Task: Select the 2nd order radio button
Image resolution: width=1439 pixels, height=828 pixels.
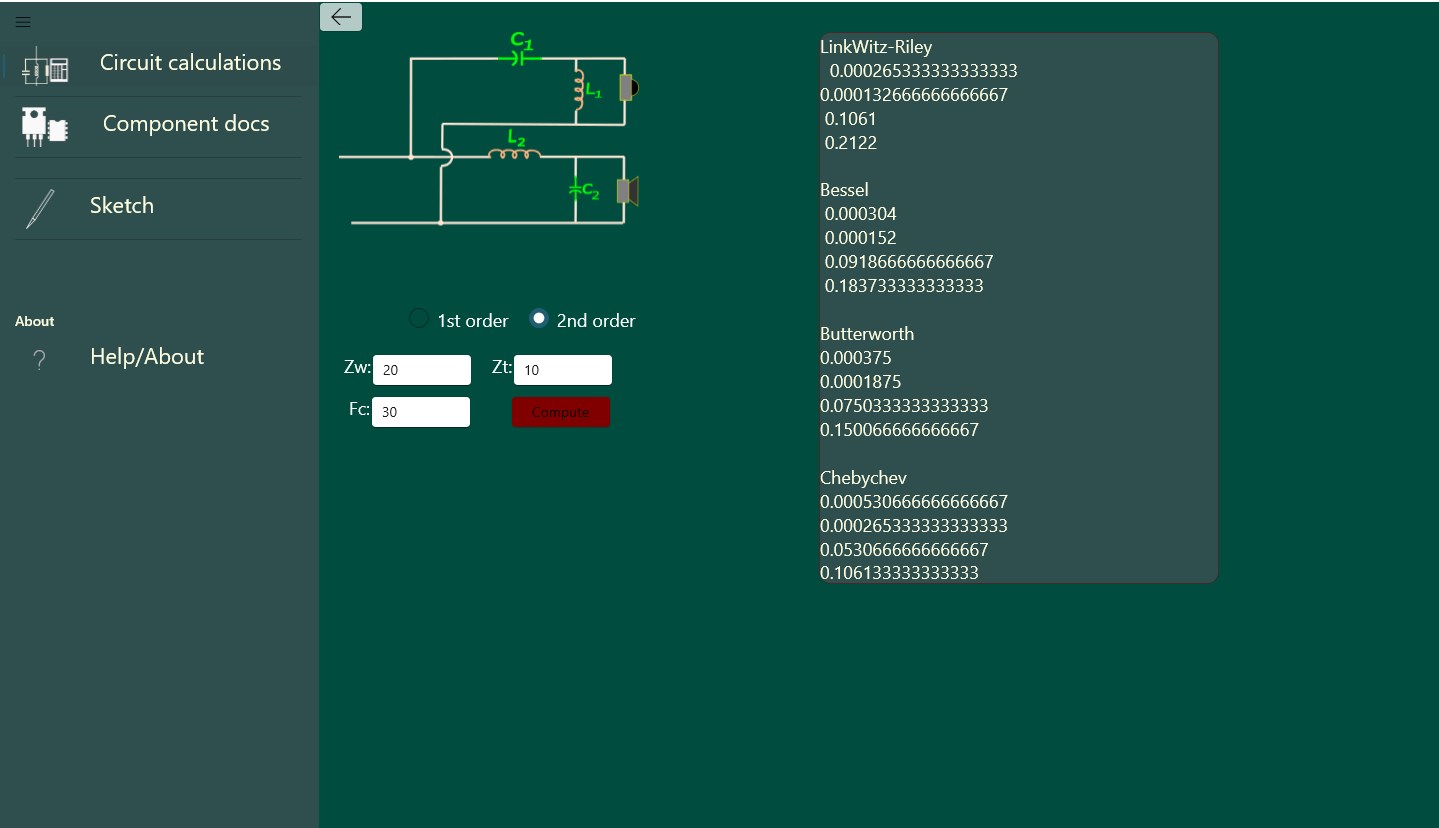Action: 538,318
